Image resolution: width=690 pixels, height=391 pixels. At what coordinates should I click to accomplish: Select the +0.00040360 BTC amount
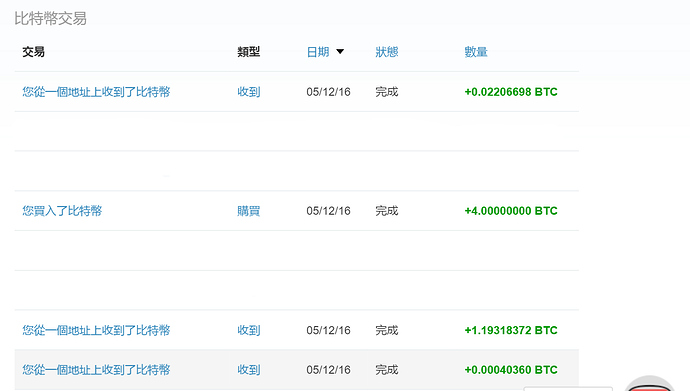coord(511,370)
